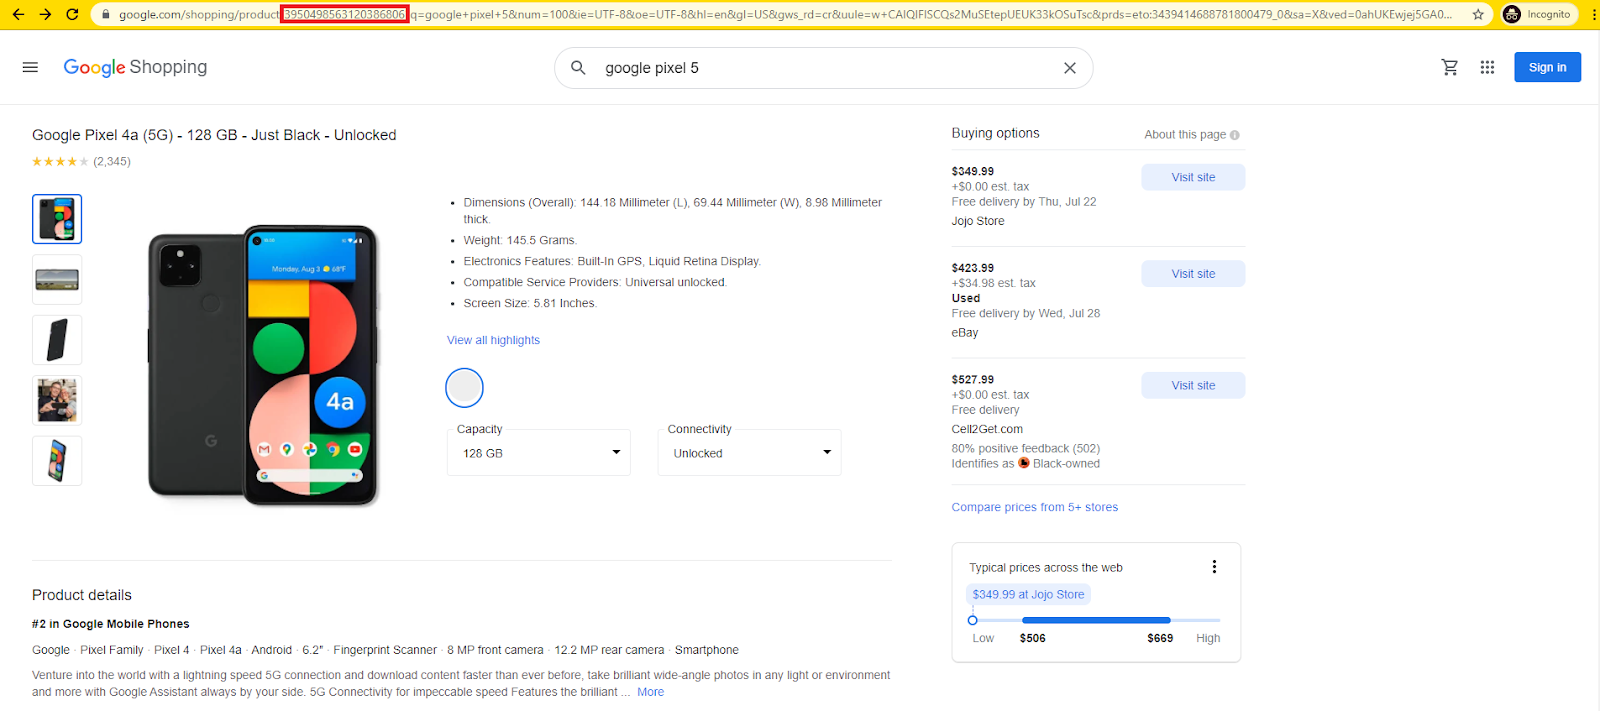Click Compare prices from 5+ stores
Viewport: 1600px width, 711px height.
pos(1035,507)
